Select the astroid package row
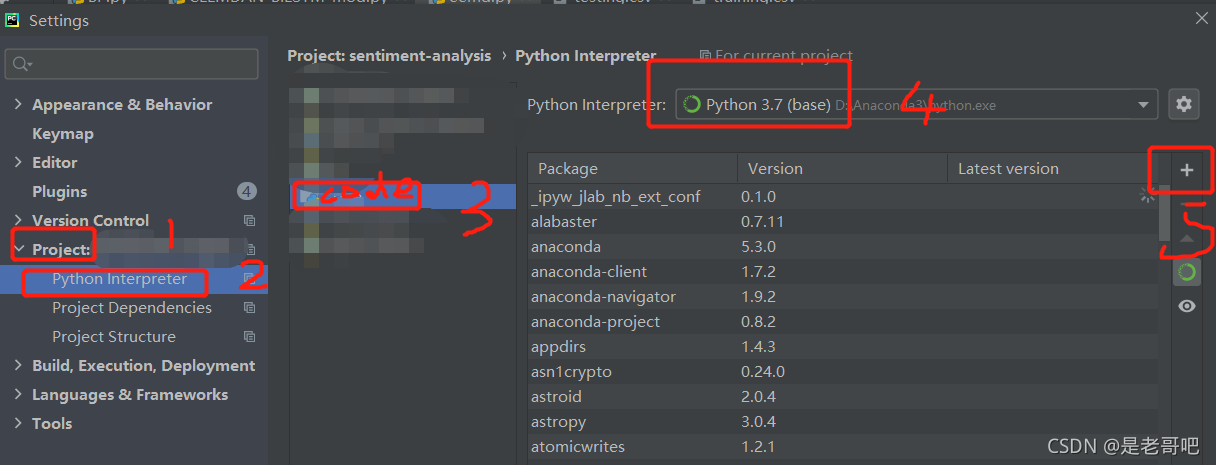This screenshot has width=1216, height=465. coord(843,397)
